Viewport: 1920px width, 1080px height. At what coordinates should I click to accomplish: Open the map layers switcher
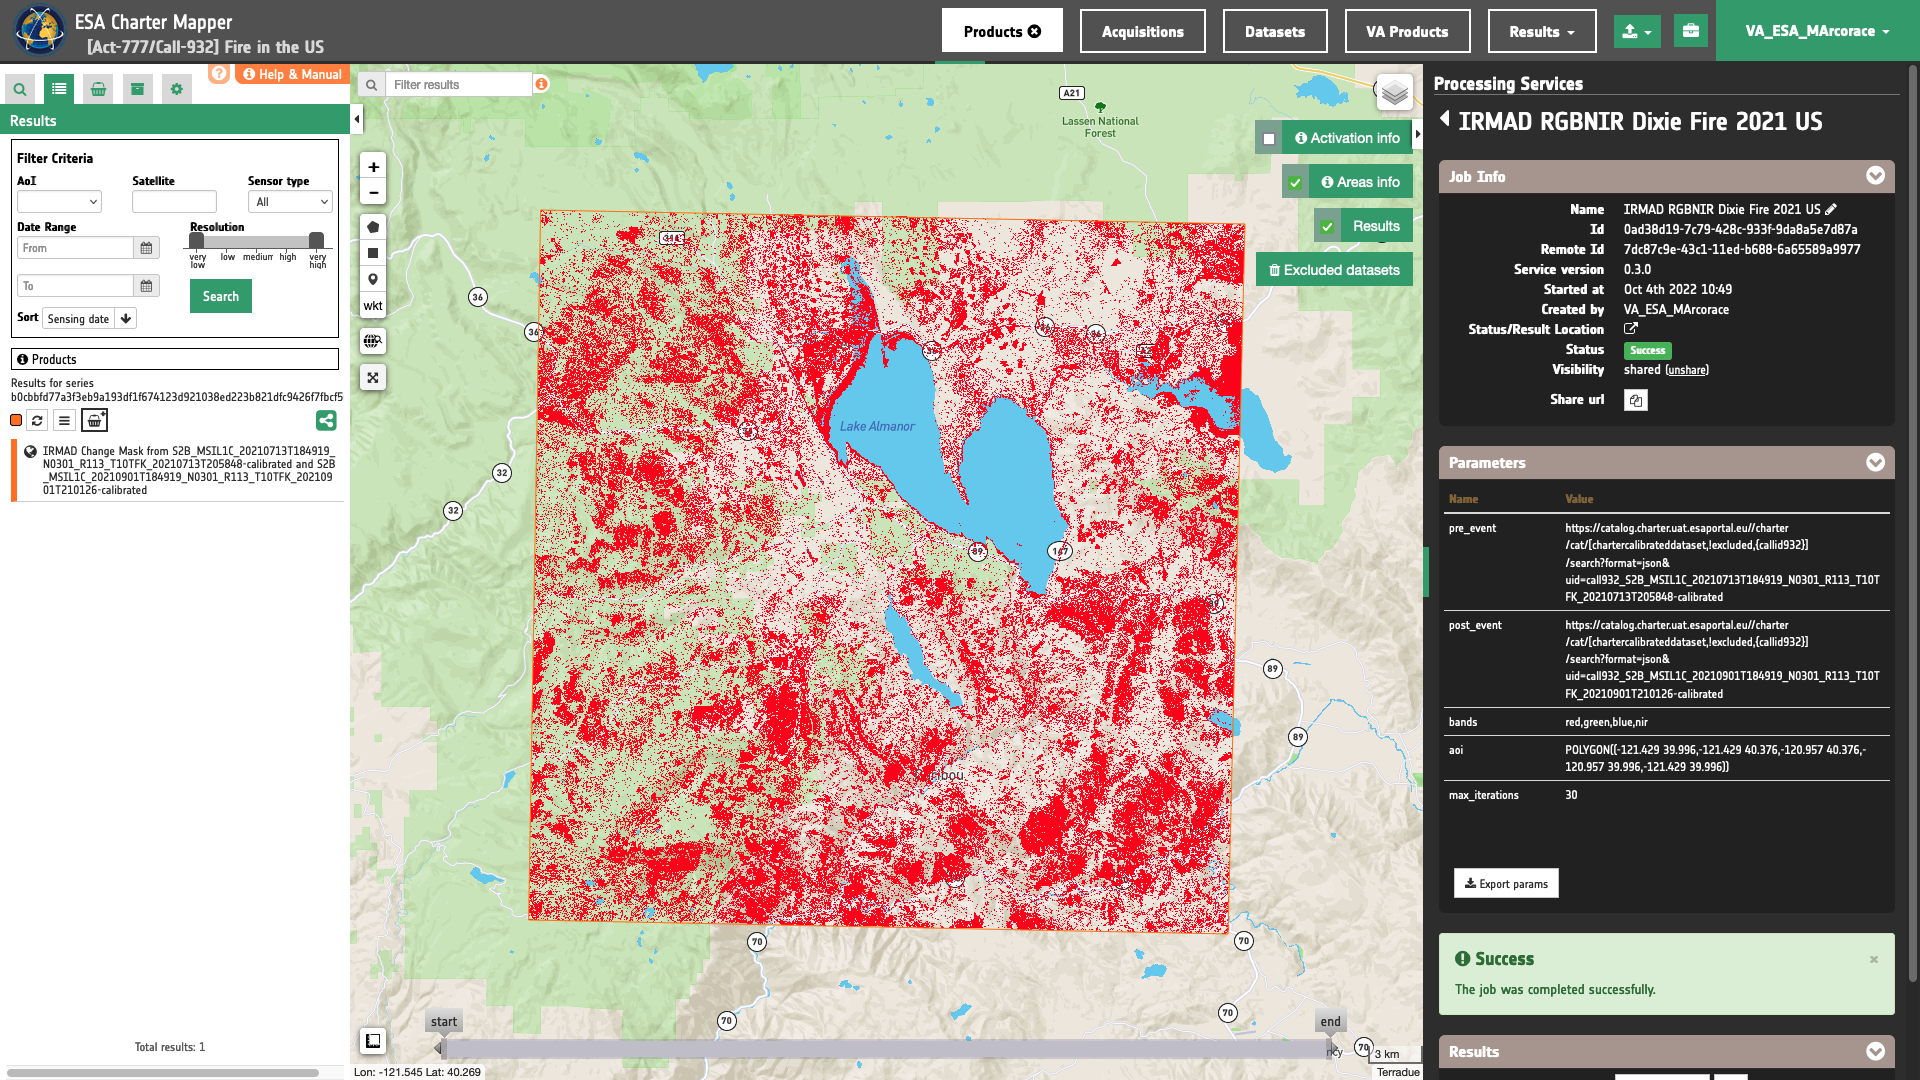tap(1394, 93)
